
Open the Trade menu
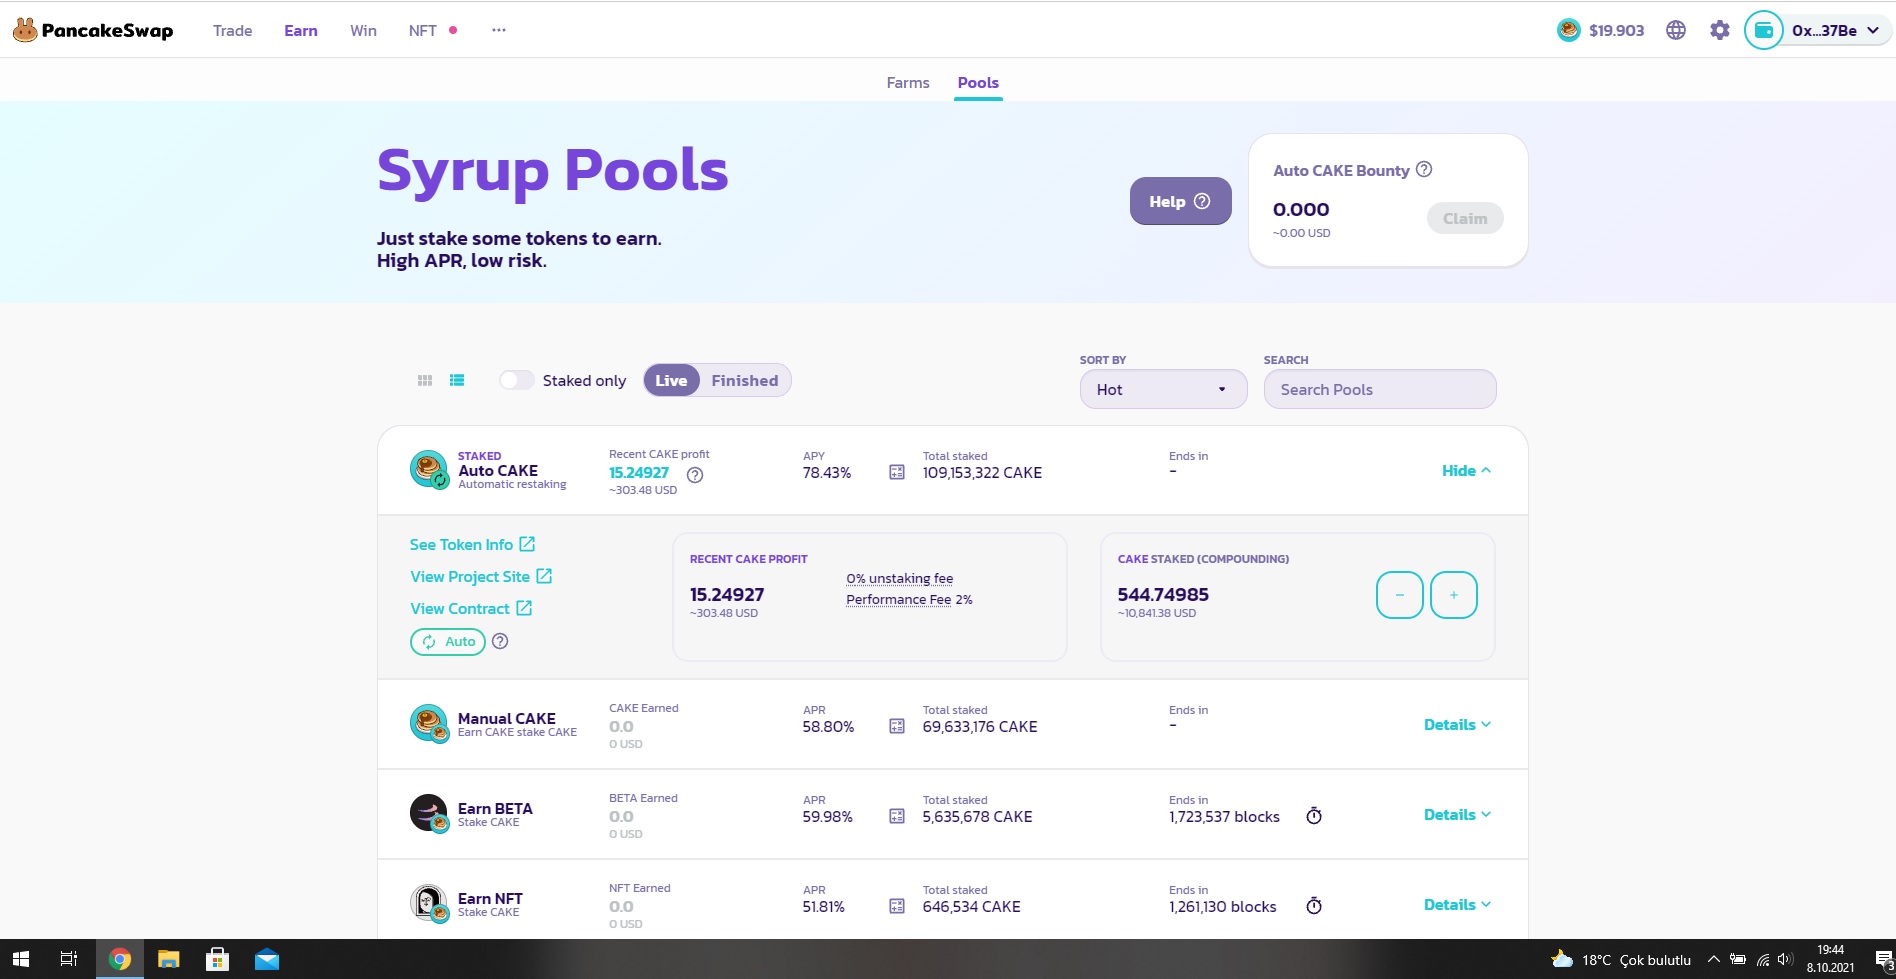tap(233, 30)
